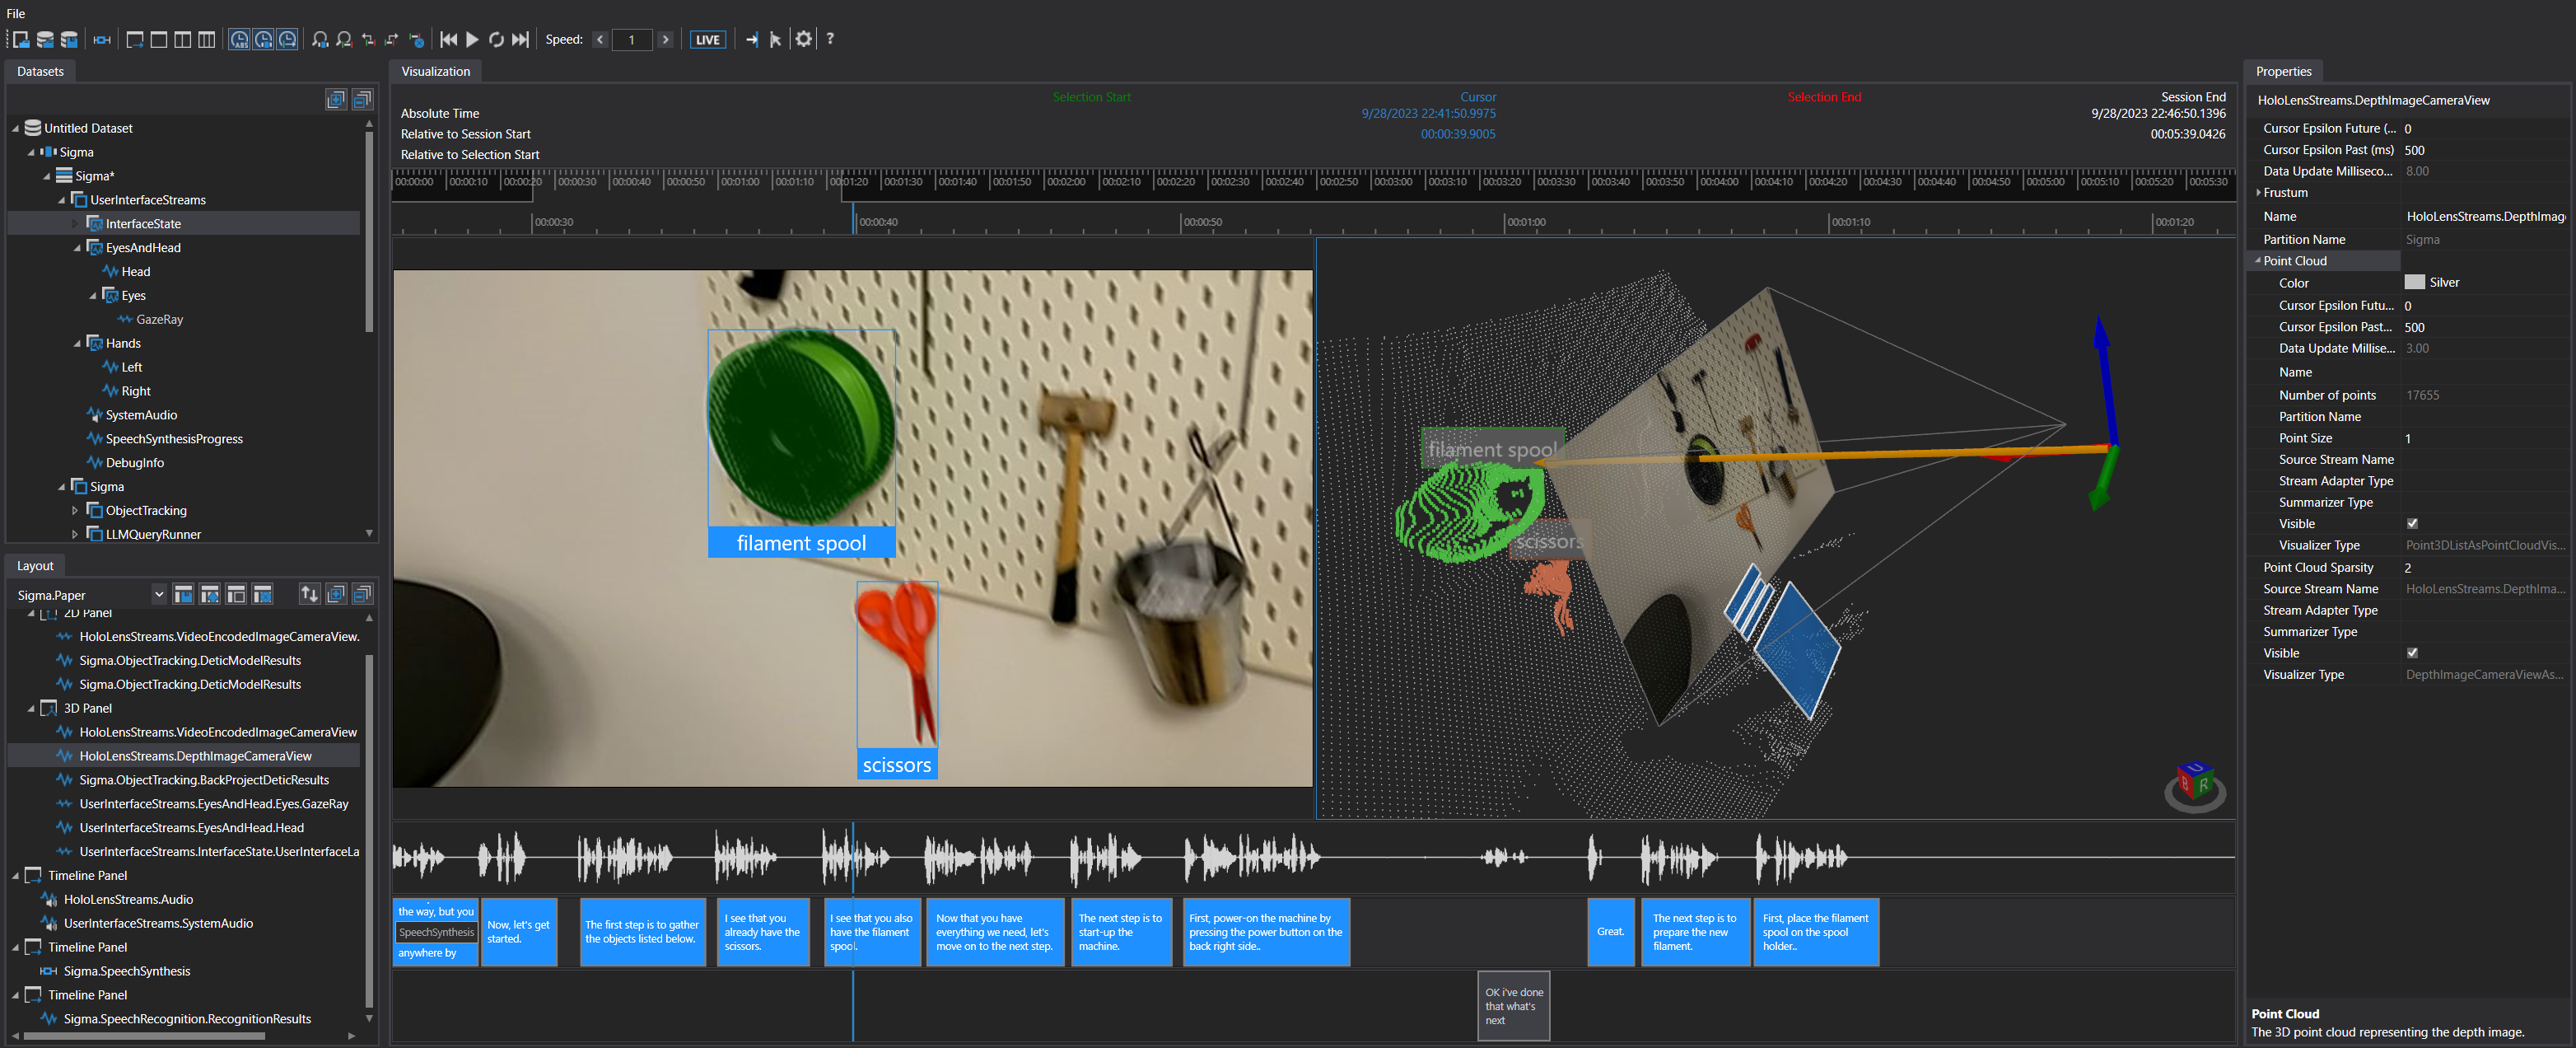Click the open dataset database icon
This screenshot has height=1048, width=2576.
45,39
